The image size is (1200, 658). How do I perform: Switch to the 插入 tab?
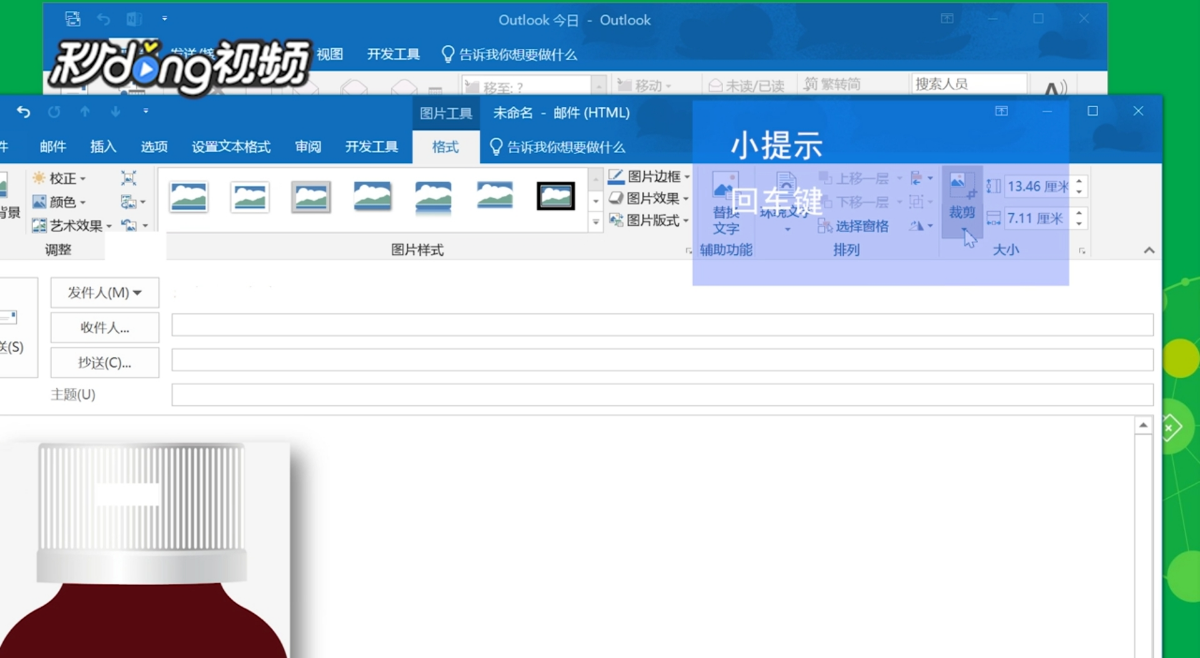103,147
